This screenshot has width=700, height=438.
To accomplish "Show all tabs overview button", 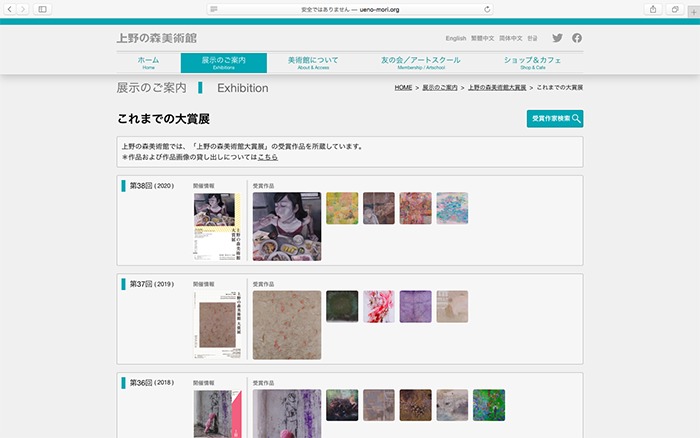I will tap(675, 9).
